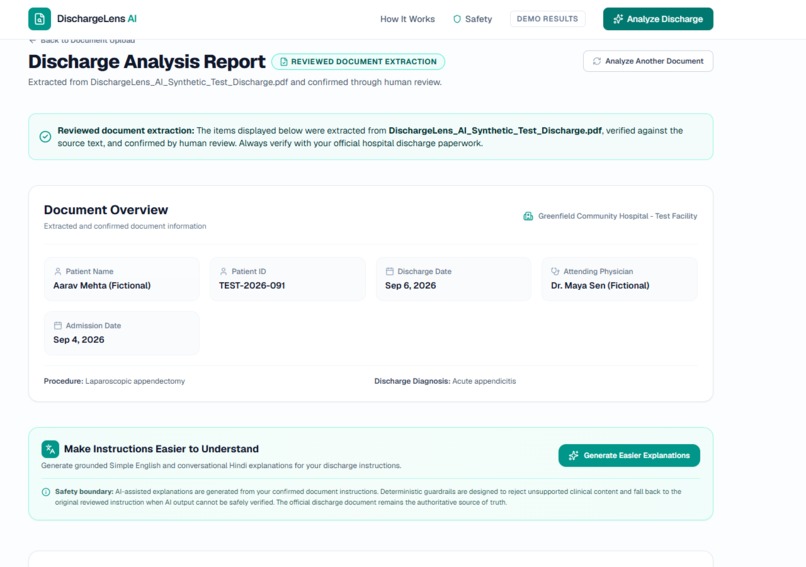Image resolution: width=806 pixels, height=567 pixels.
Task: Go back to Document Upload
Action: [x=82, y=41]
